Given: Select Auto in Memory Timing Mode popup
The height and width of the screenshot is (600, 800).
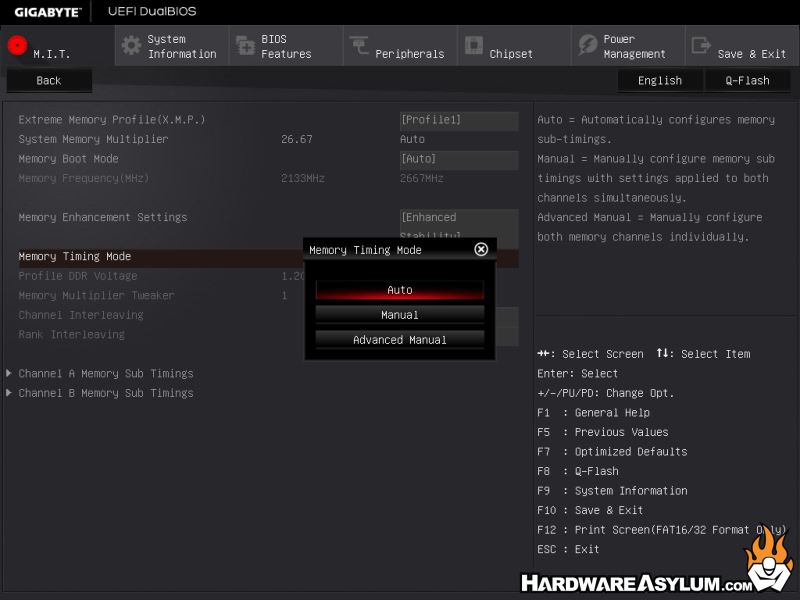Looking at the screenshot, I should [x=399, y=290].
